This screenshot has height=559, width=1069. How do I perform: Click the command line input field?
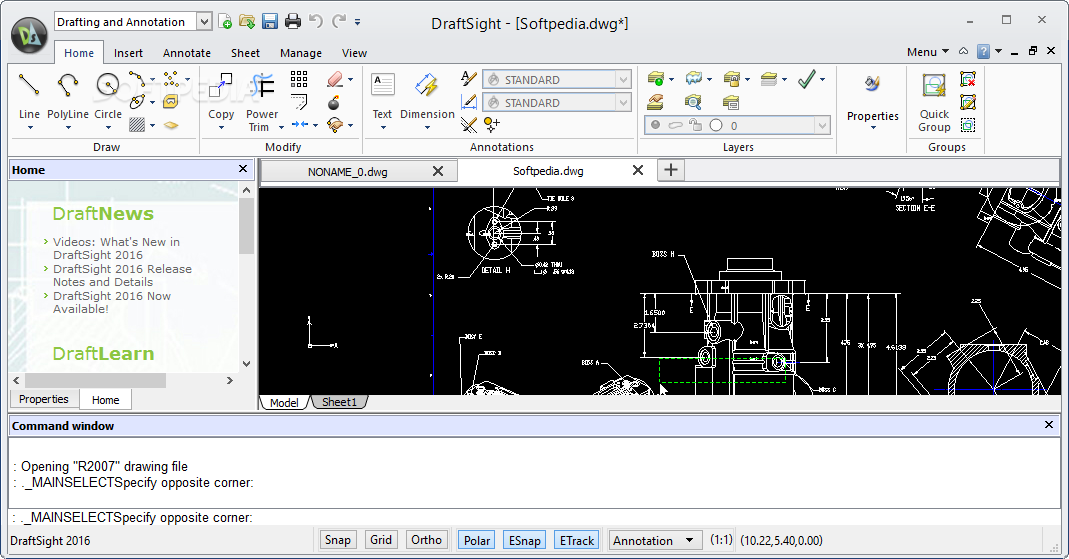tap(532, 518)
